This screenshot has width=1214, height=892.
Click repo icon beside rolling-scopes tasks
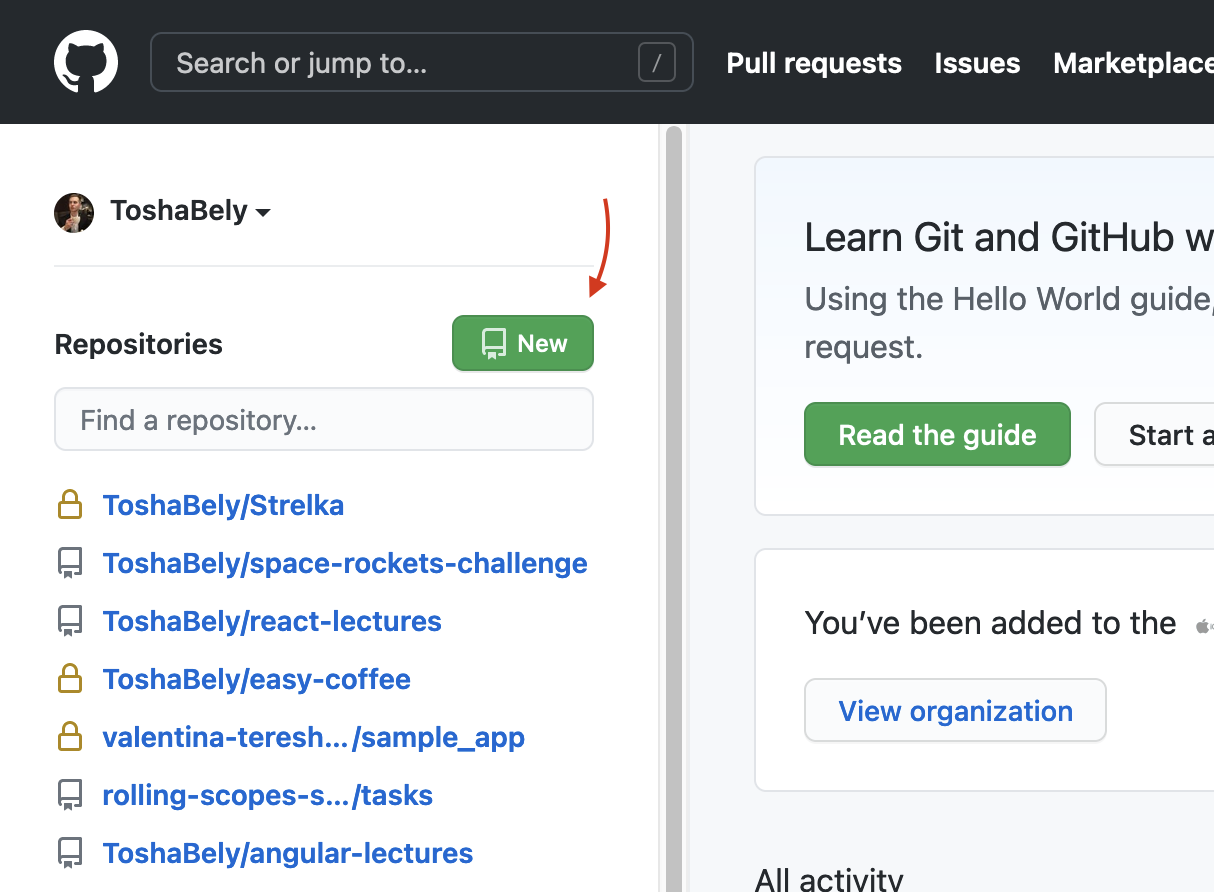tap(70, 796)
